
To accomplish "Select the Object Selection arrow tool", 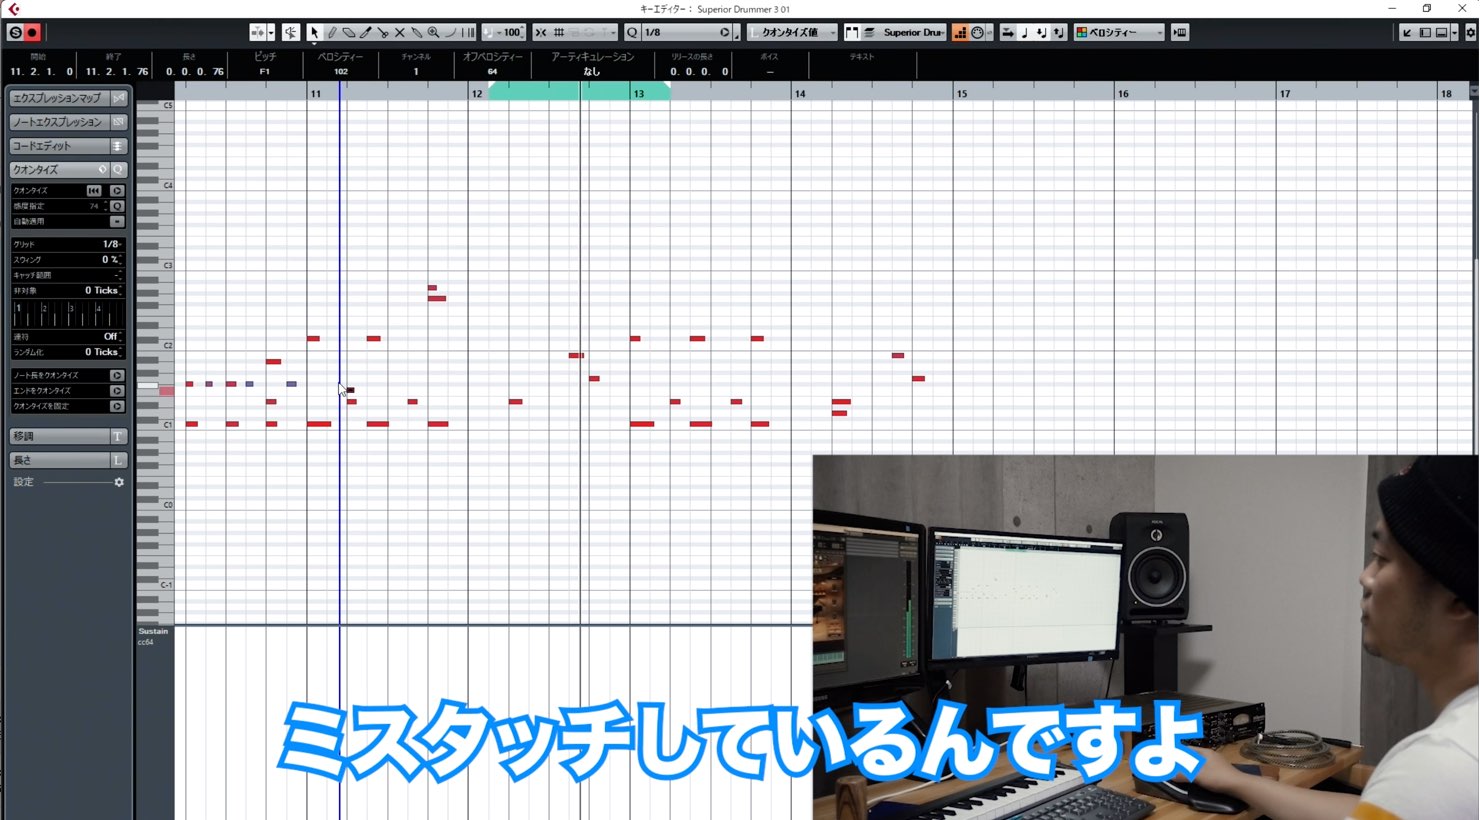I will tap(314, 32).
